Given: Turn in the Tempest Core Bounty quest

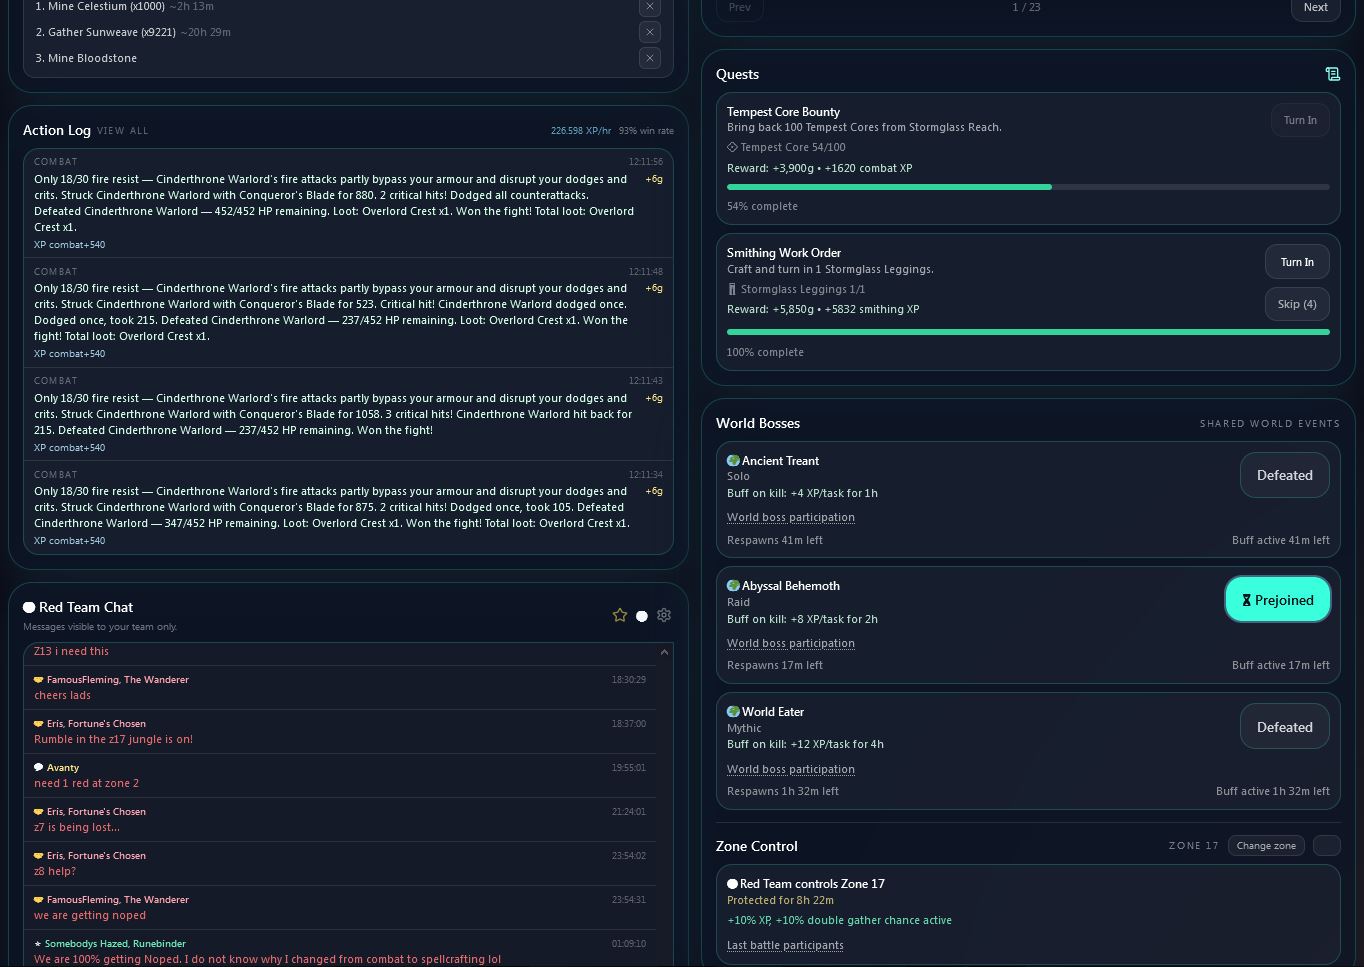Looking at the screenshot, I should [1300, 121].
